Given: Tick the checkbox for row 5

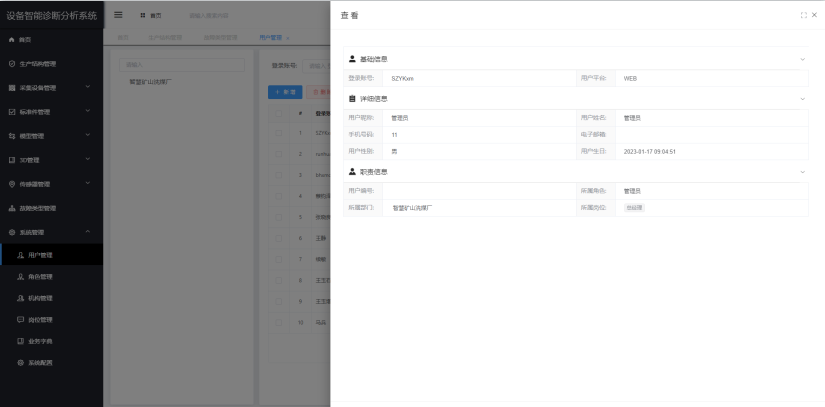Looking at the screenshot, I should tap(278, 217).
